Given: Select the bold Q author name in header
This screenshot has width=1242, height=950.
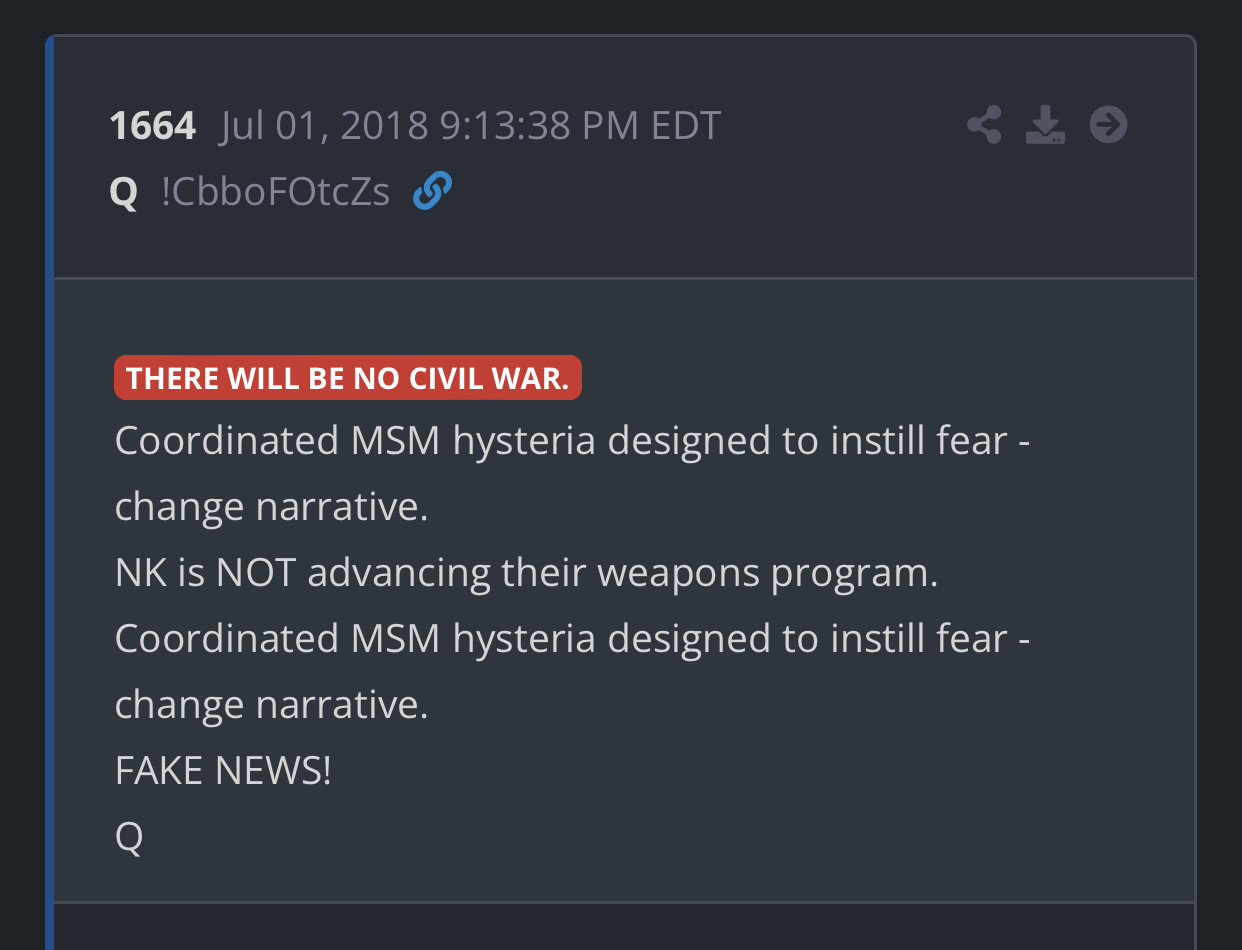Looking at the screenshot, I should (x=123, y=192).
